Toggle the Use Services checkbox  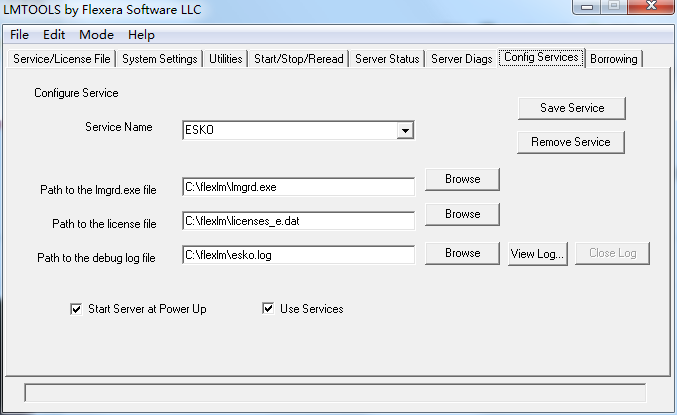268,309
